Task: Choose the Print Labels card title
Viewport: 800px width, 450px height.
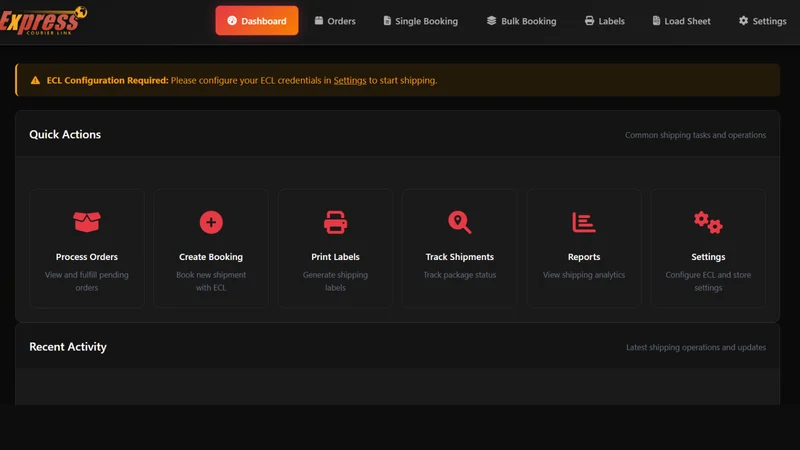Action: tap(335, 257)
